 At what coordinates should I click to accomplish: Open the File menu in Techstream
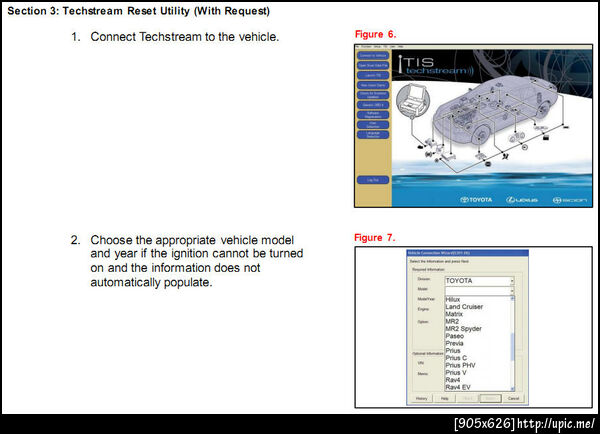[357, 47]
